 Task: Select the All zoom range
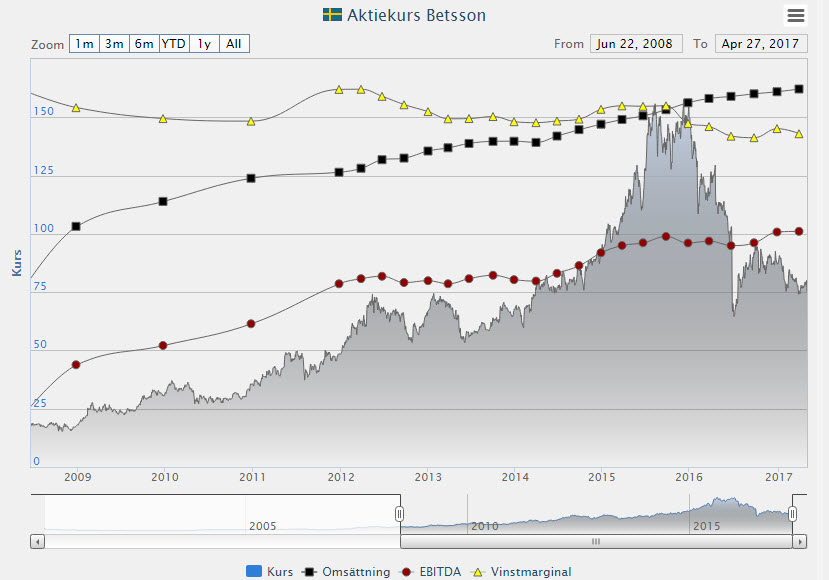pos(234,44)
